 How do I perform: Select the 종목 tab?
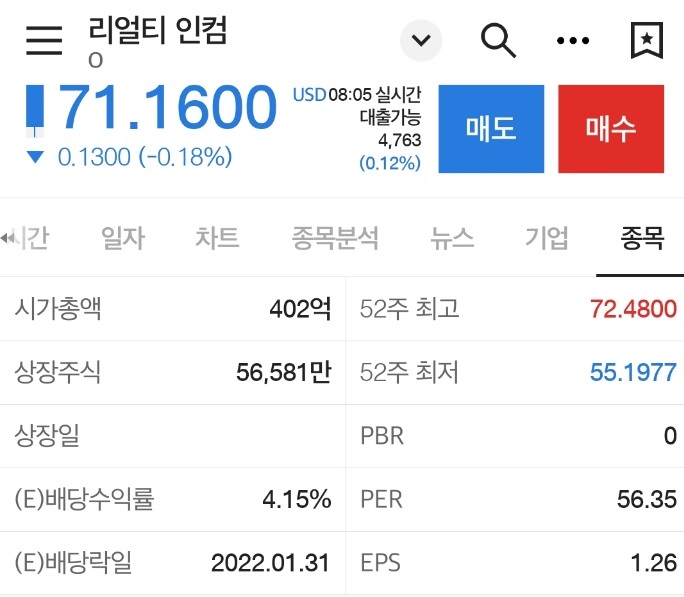pyautogui.click(x=642, y=238)
